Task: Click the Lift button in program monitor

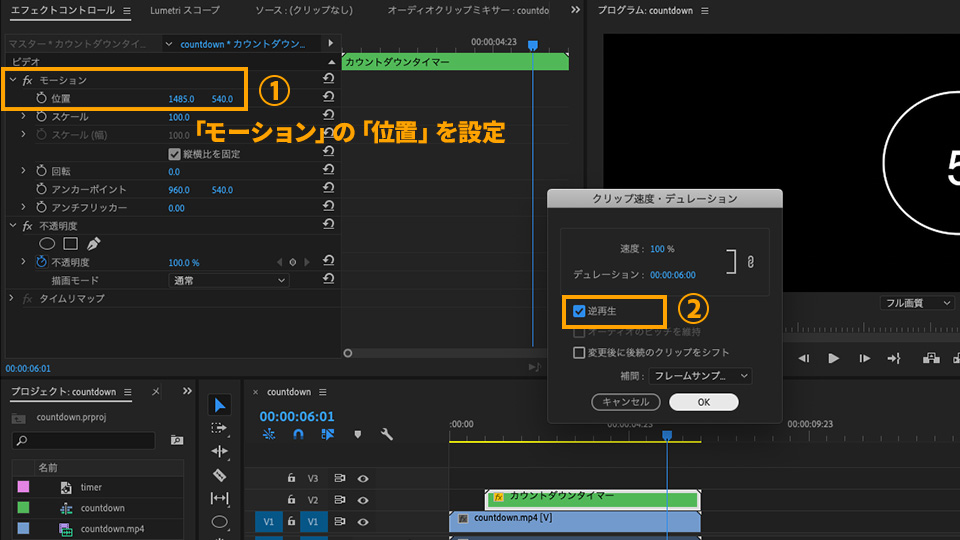Action: pyautogui.click(x=931, y=358)
